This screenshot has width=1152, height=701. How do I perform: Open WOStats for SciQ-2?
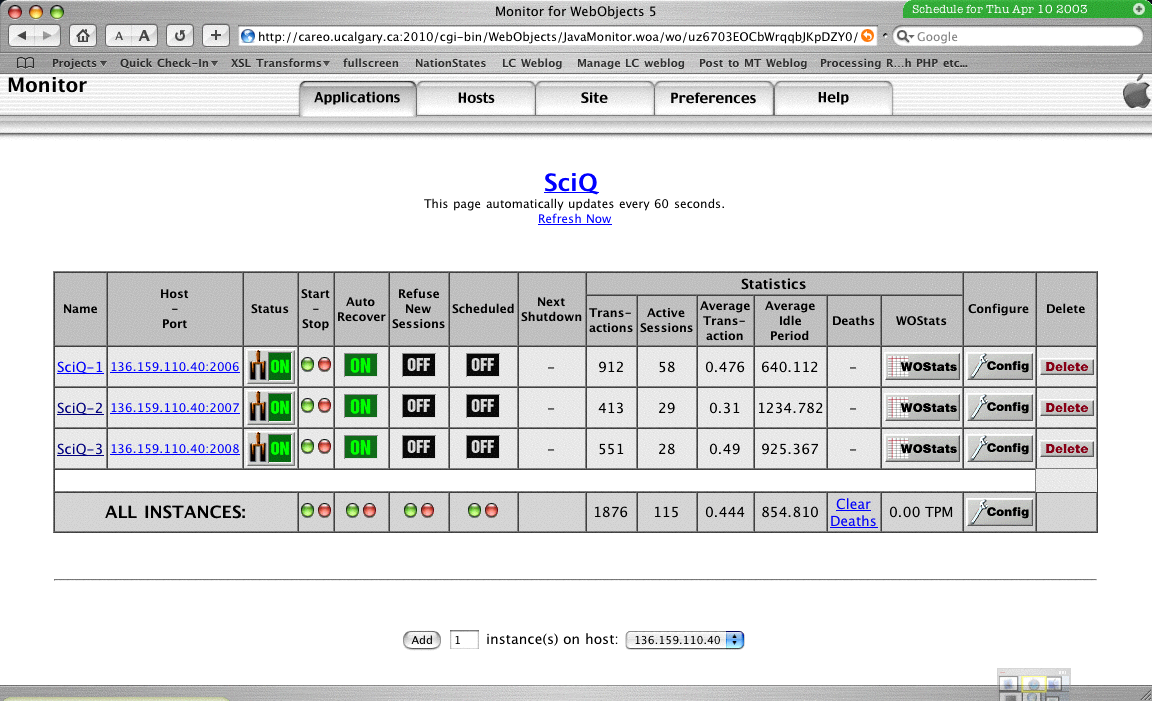[x=922, y=408]
